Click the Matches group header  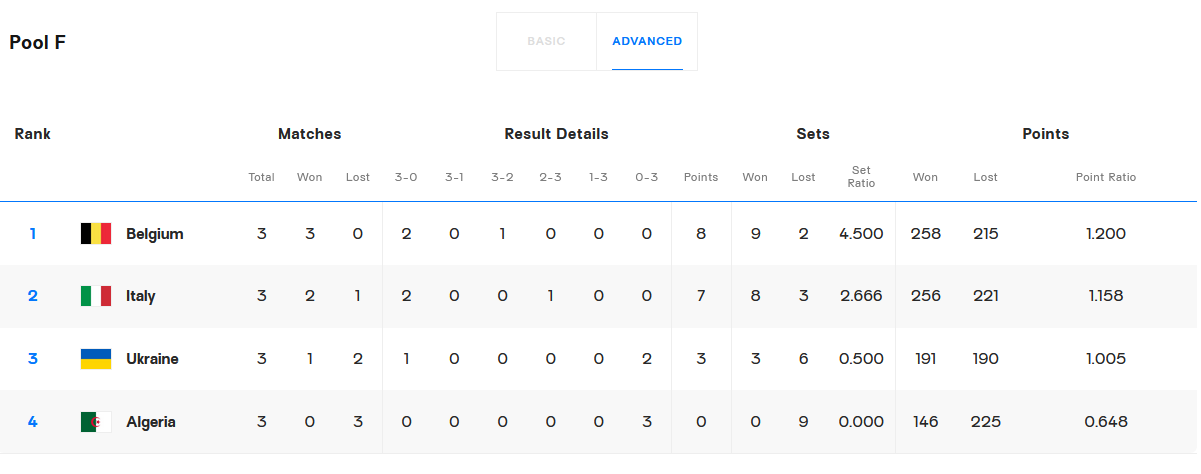pyautogui.click(x=309, y=134)
